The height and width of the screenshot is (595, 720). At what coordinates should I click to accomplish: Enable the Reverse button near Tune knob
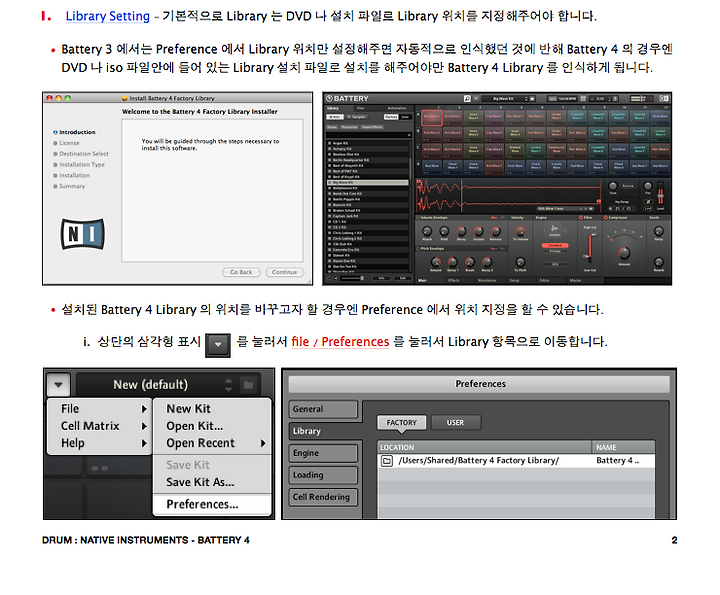[628, 186]
